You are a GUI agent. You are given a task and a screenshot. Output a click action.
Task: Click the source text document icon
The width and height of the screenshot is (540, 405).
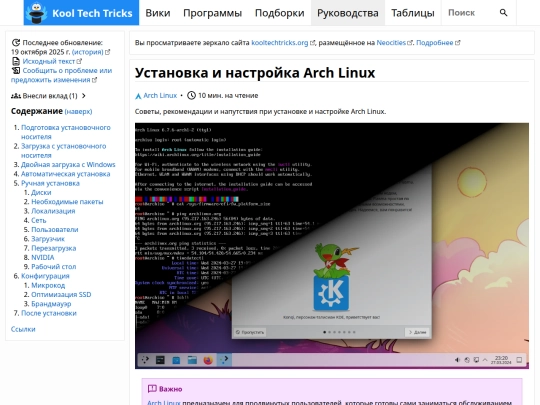[x=16, y=61]
